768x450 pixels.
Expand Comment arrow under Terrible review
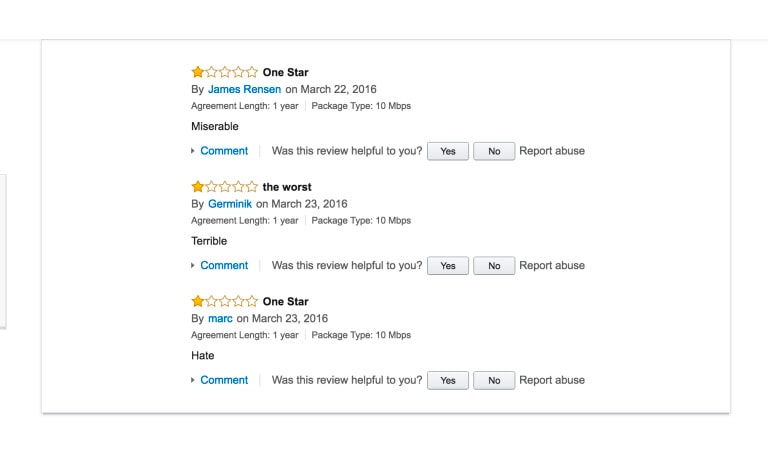[x=192, y=265]
